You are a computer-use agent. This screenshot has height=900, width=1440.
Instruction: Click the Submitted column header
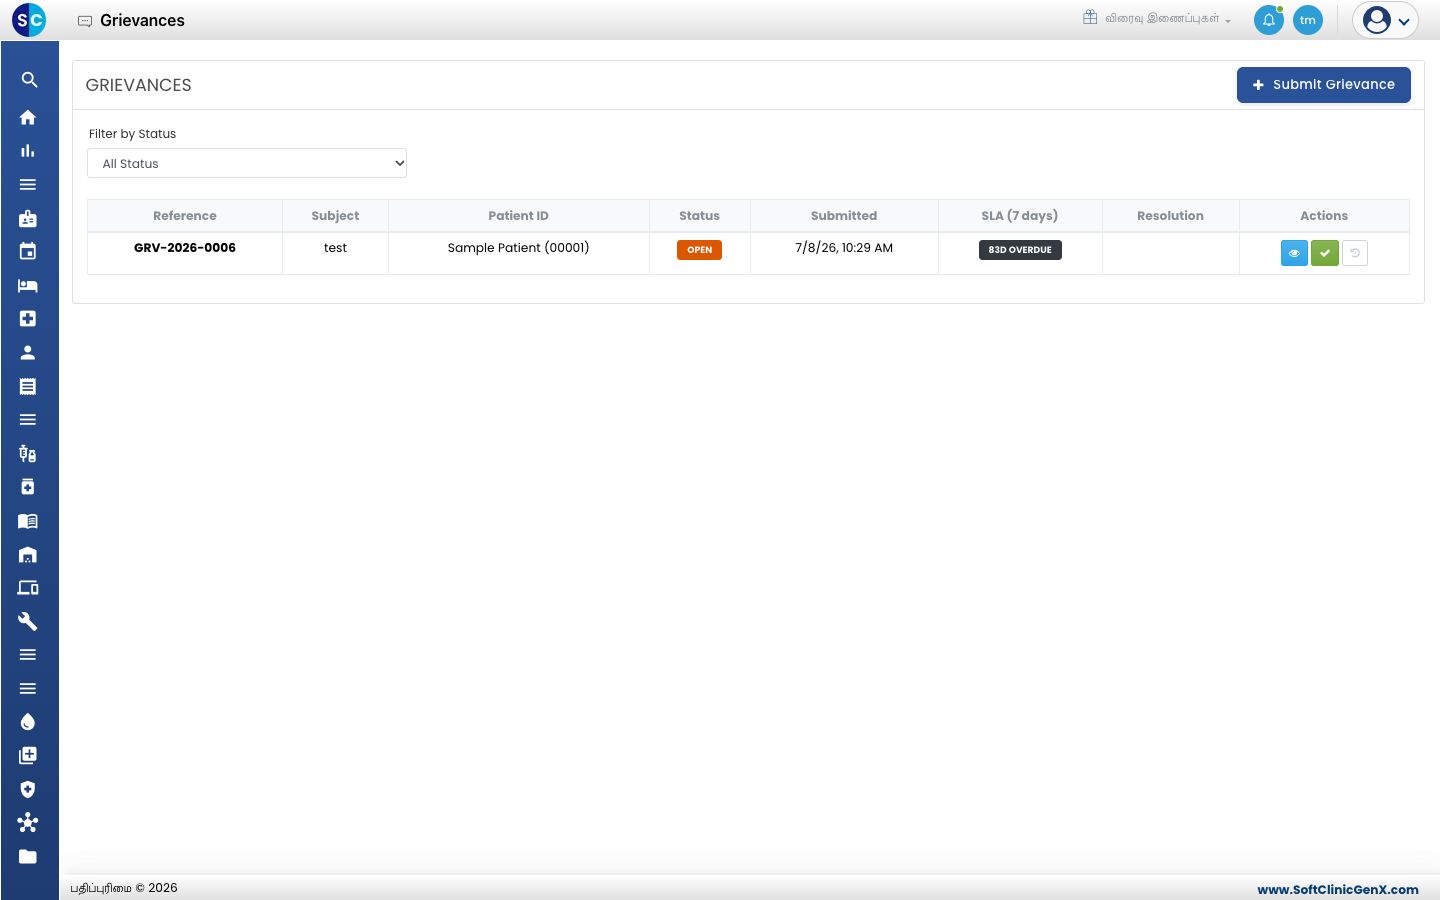(844, 216)
